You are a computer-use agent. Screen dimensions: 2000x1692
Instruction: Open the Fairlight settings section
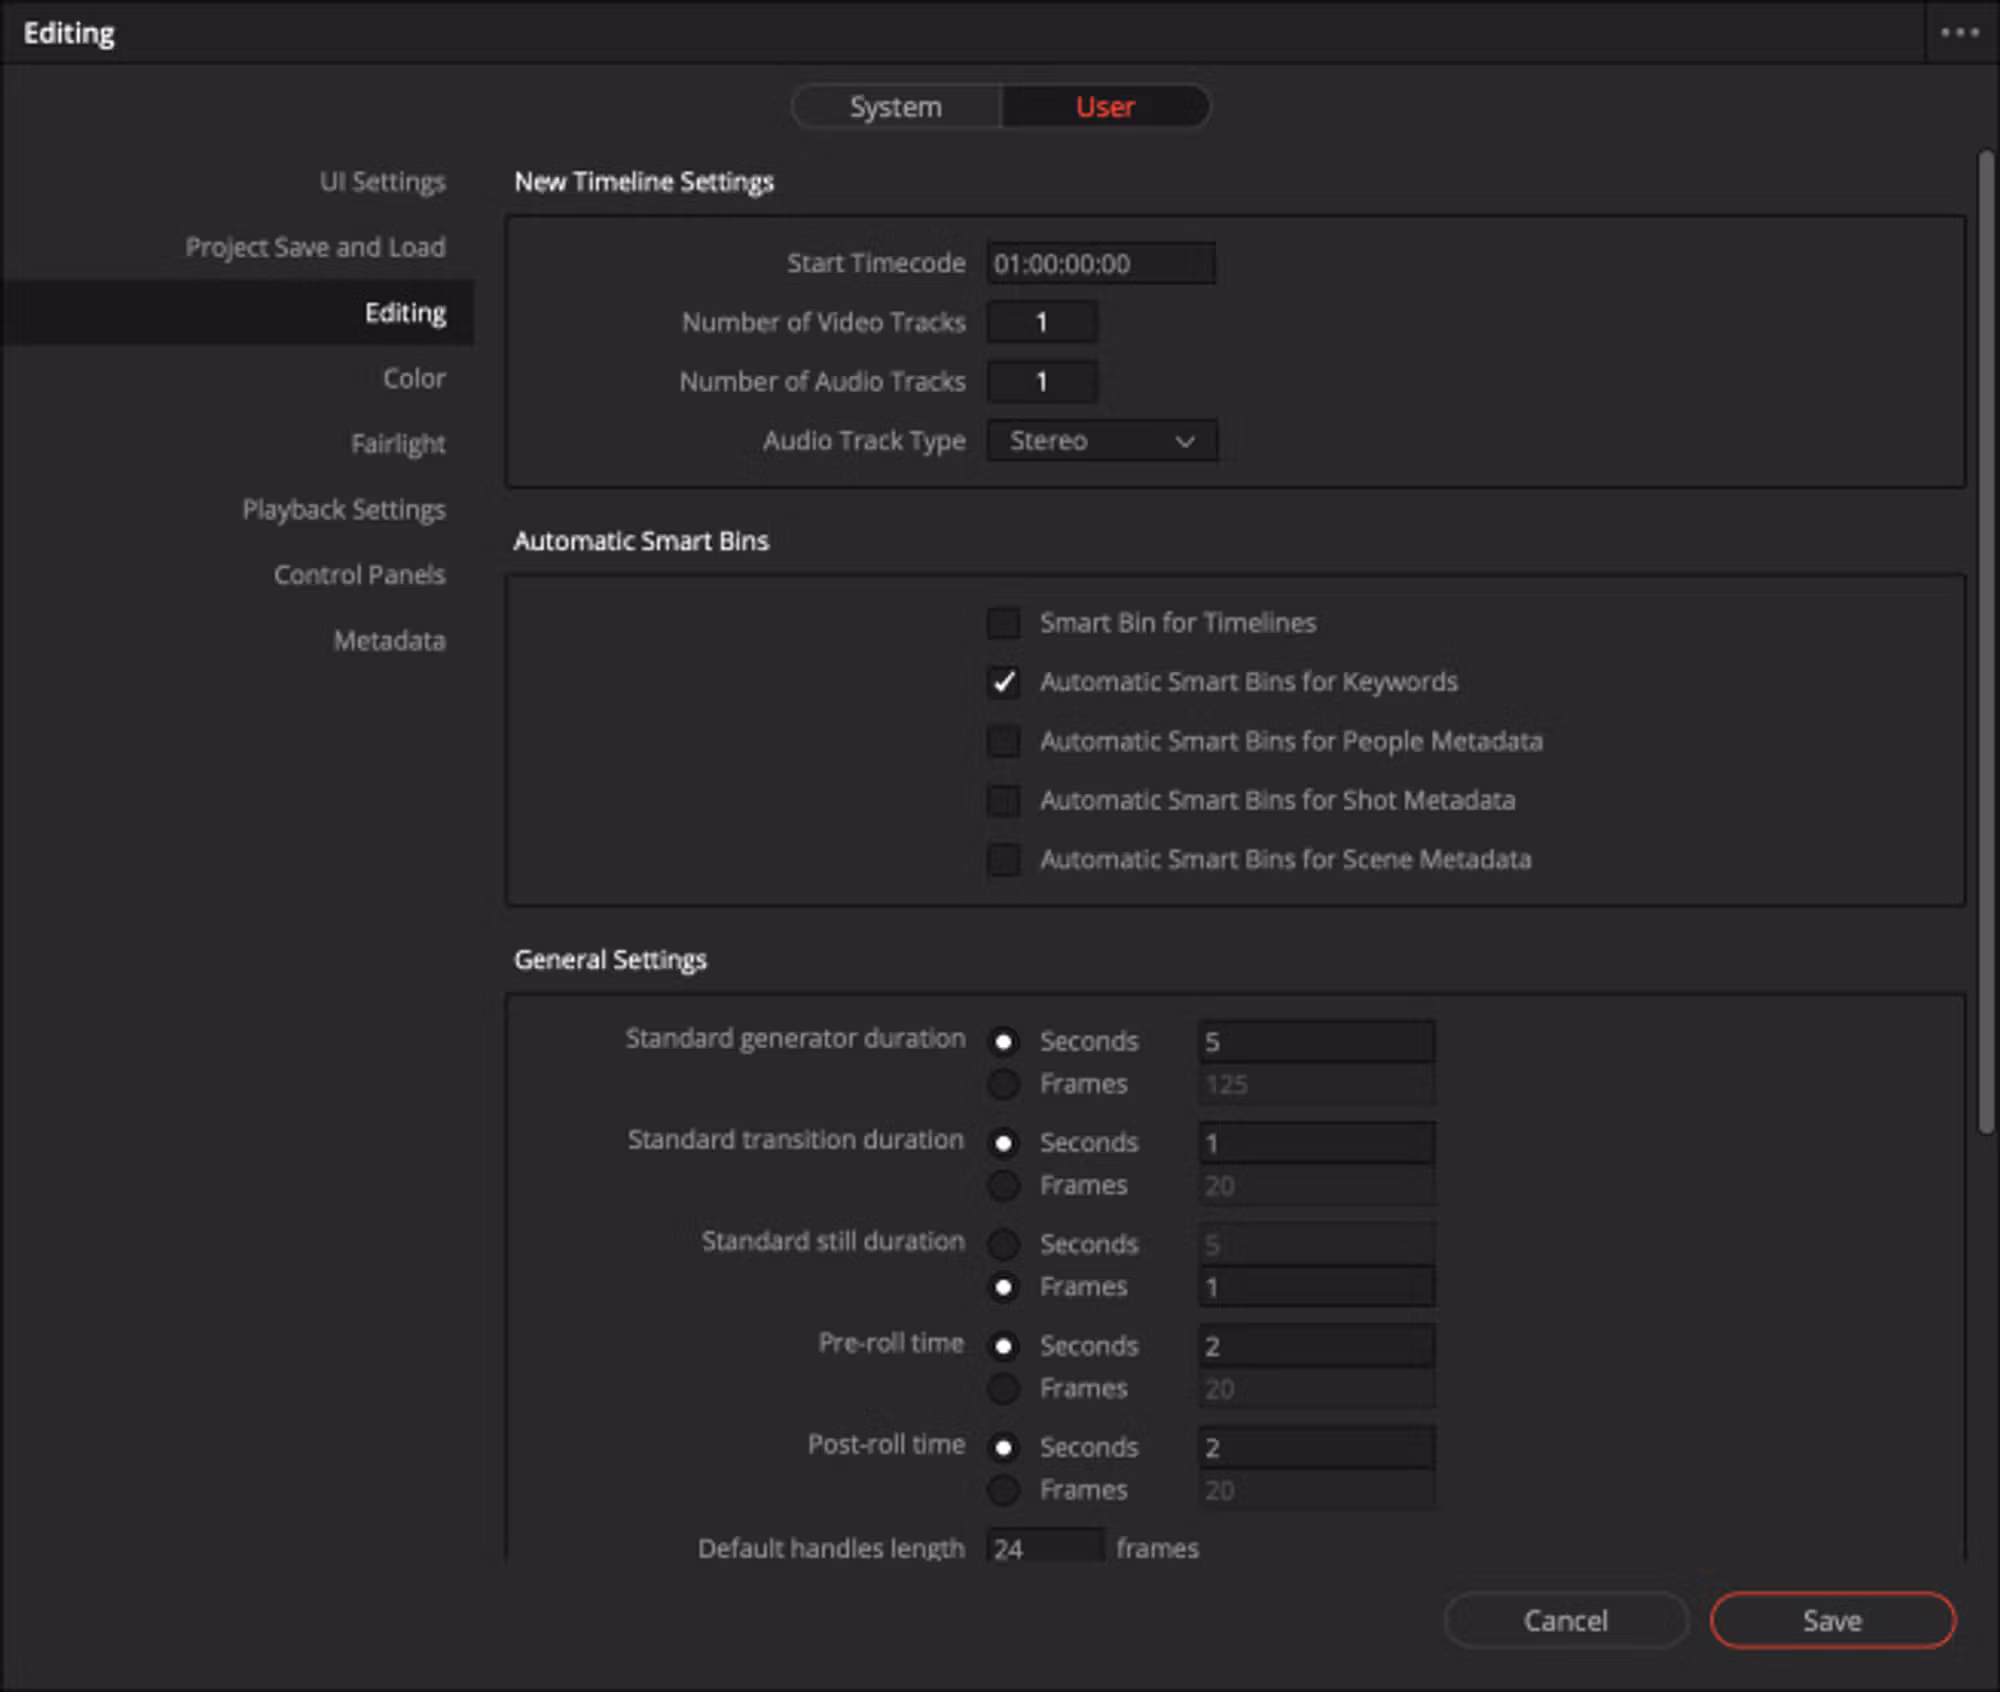pyautogui.click(x=398, y=444)
